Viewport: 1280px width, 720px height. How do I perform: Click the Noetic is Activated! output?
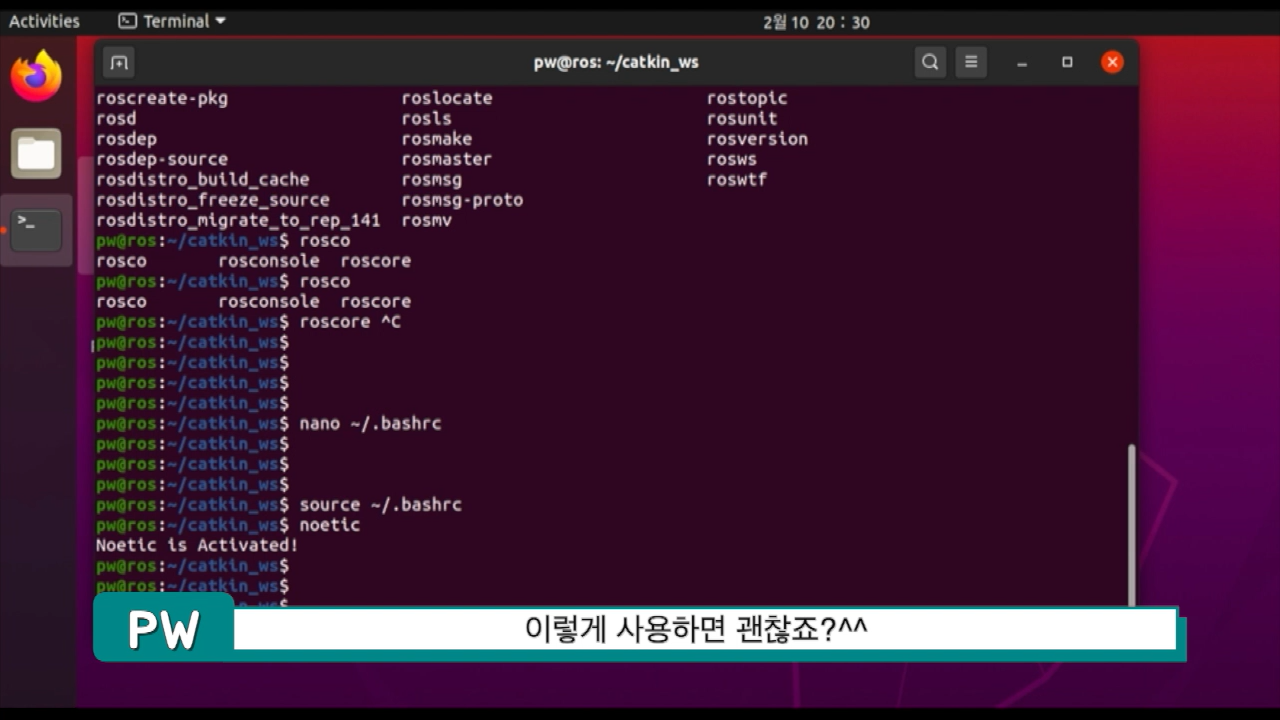pyautogui.click(x=197, y=546)
